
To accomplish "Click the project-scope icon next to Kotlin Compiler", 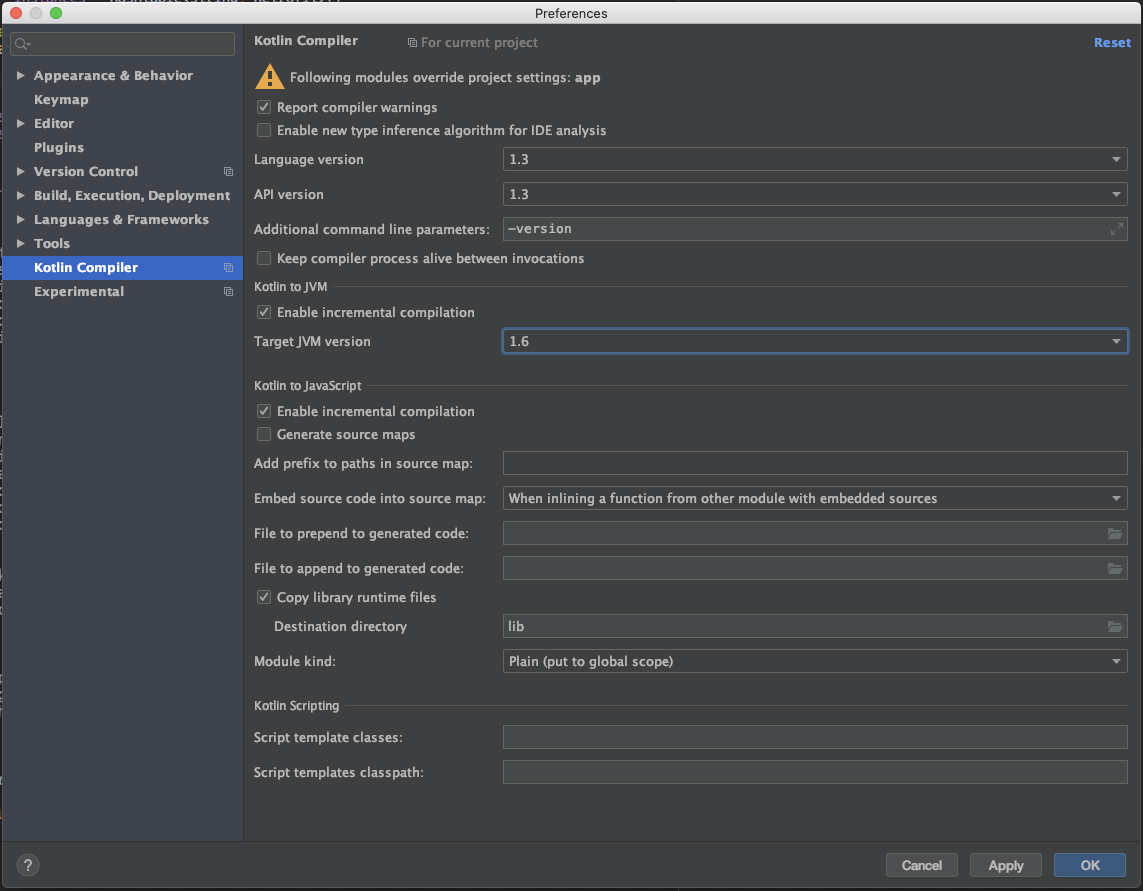I will (228, 268).
